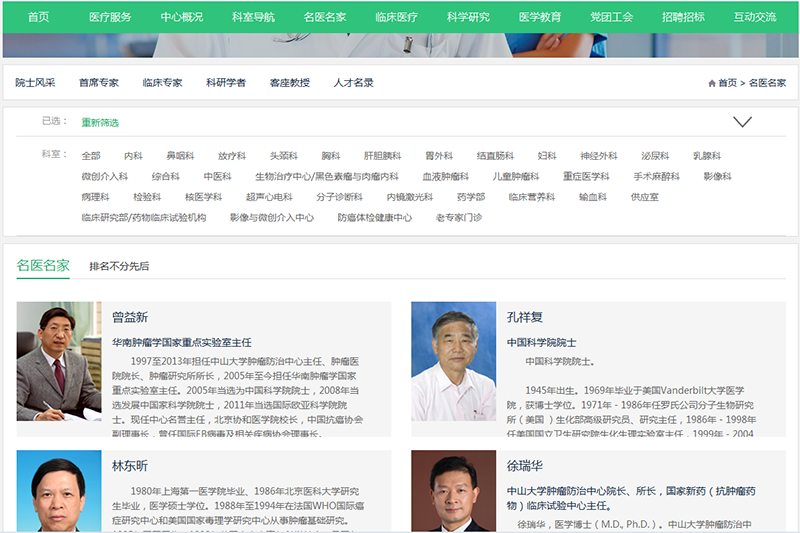Viewport: 800px width, 533px height.
Task: Filter by 药学部 department
Action: tap(471, 197)
